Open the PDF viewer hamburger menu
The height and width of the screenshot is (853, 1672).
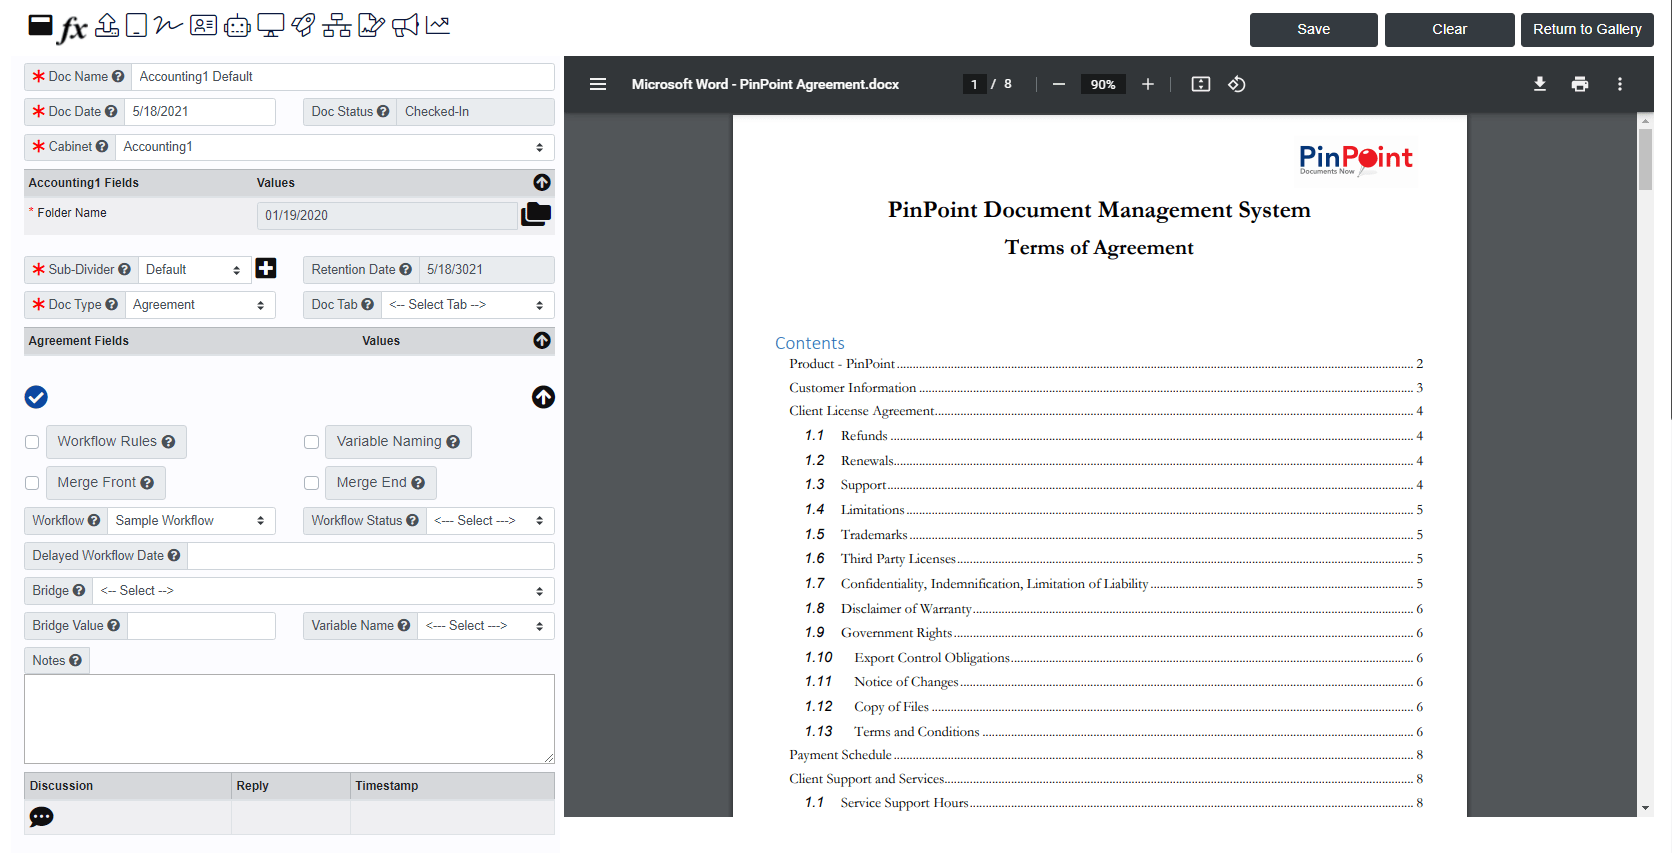598,84
